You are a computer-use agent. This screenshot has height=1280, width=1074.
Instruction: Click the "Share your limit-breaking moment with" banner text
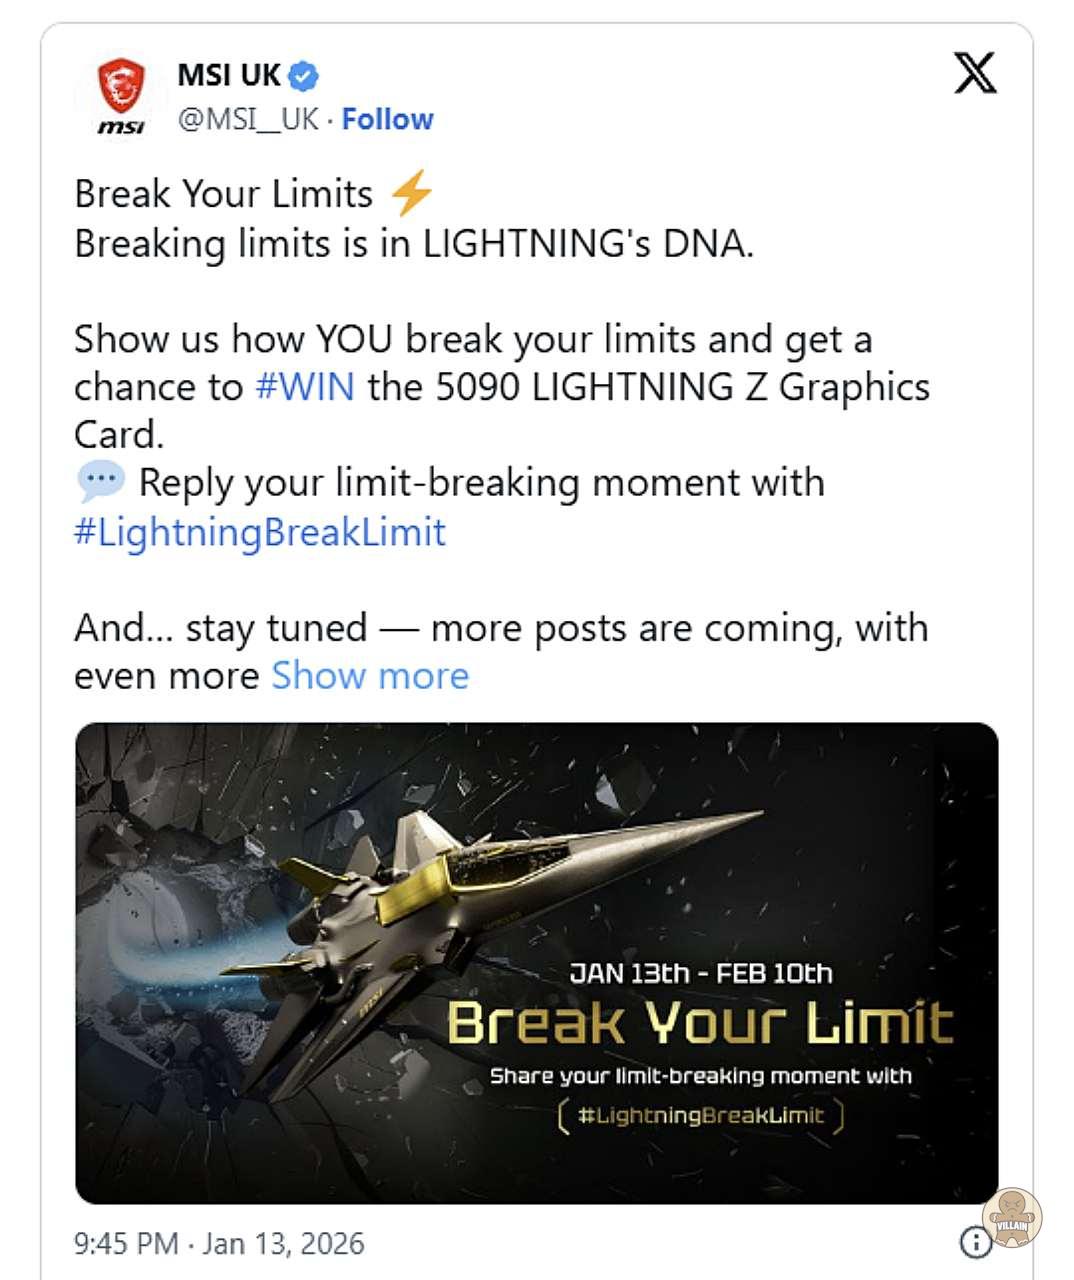[x=700, y=1076]
